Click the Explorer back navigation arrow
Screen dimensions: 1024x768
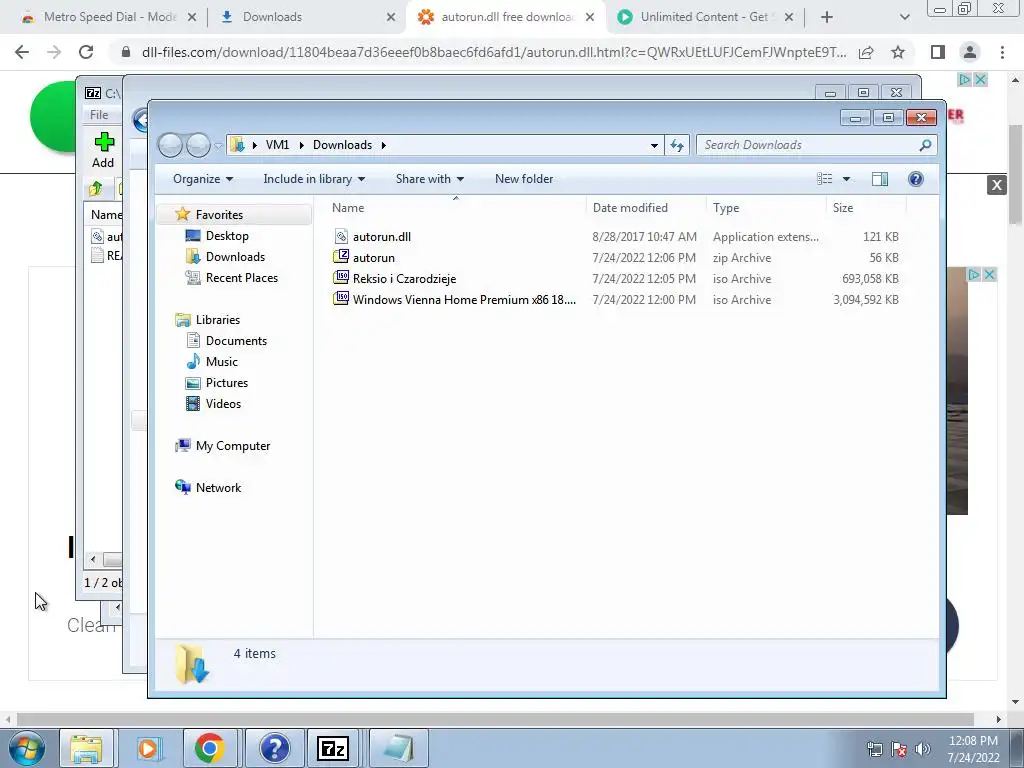pos(170,145)
